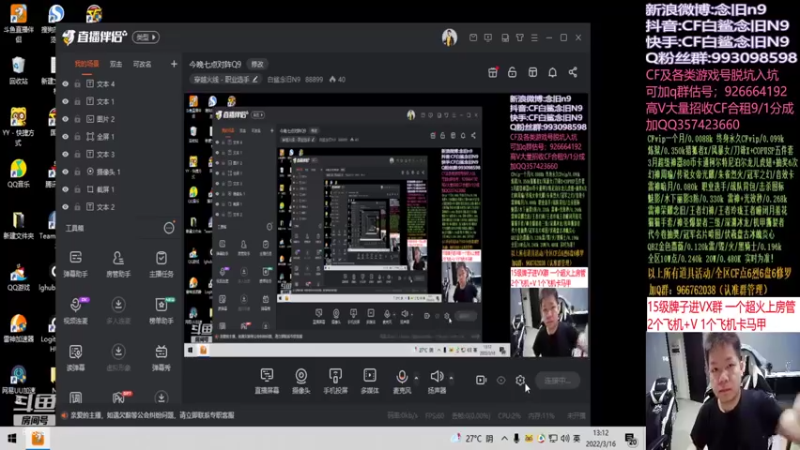The height and width of the screenshot is (450, 800).
Task: Hide the 文本 3 source
Action: pyautogui.click(x=65, y=154)
